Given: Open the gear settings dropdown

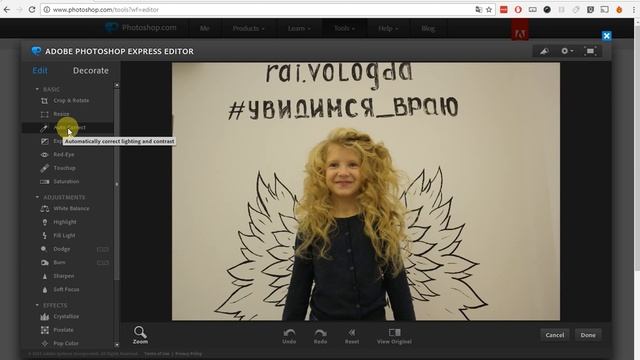Looking at the screenshot, I should [x=567, y=51].
